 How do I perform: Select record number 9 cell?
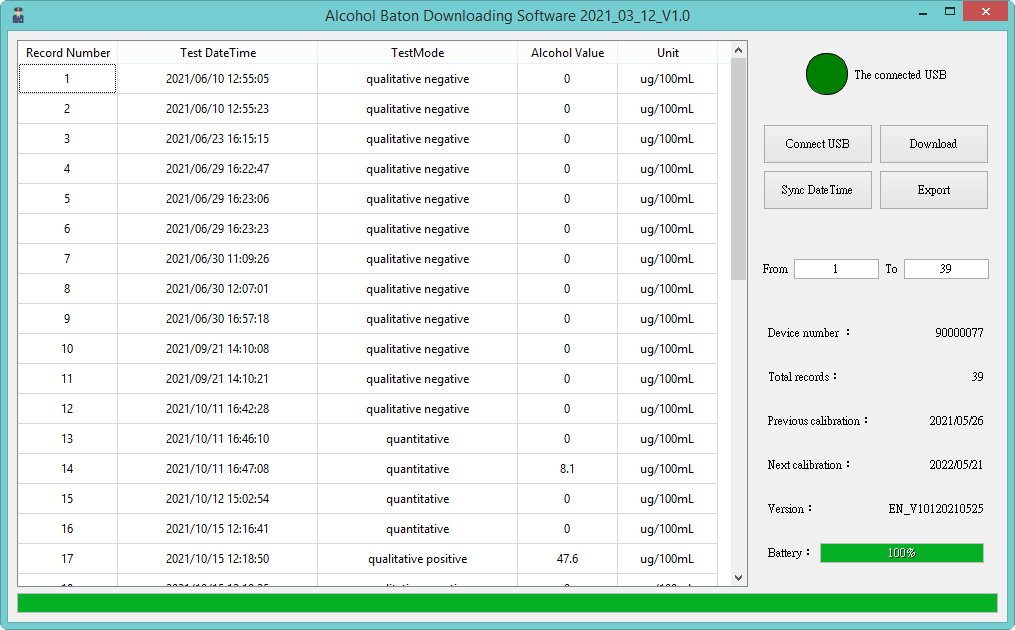click(x=67, y=319)
